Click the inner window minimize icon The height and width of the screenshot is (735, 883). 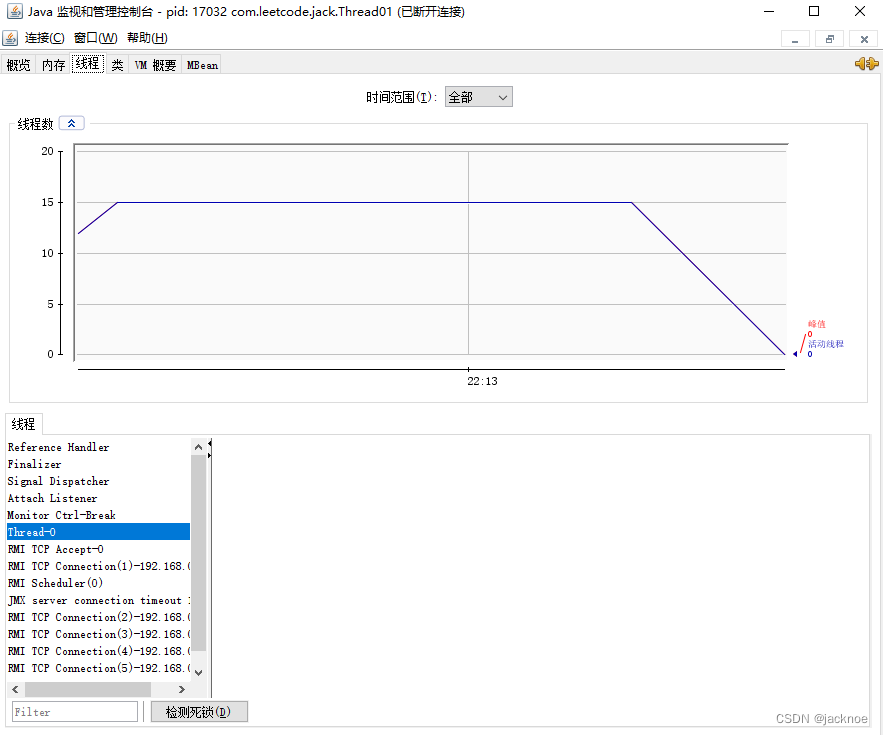[x=797, y=38]
